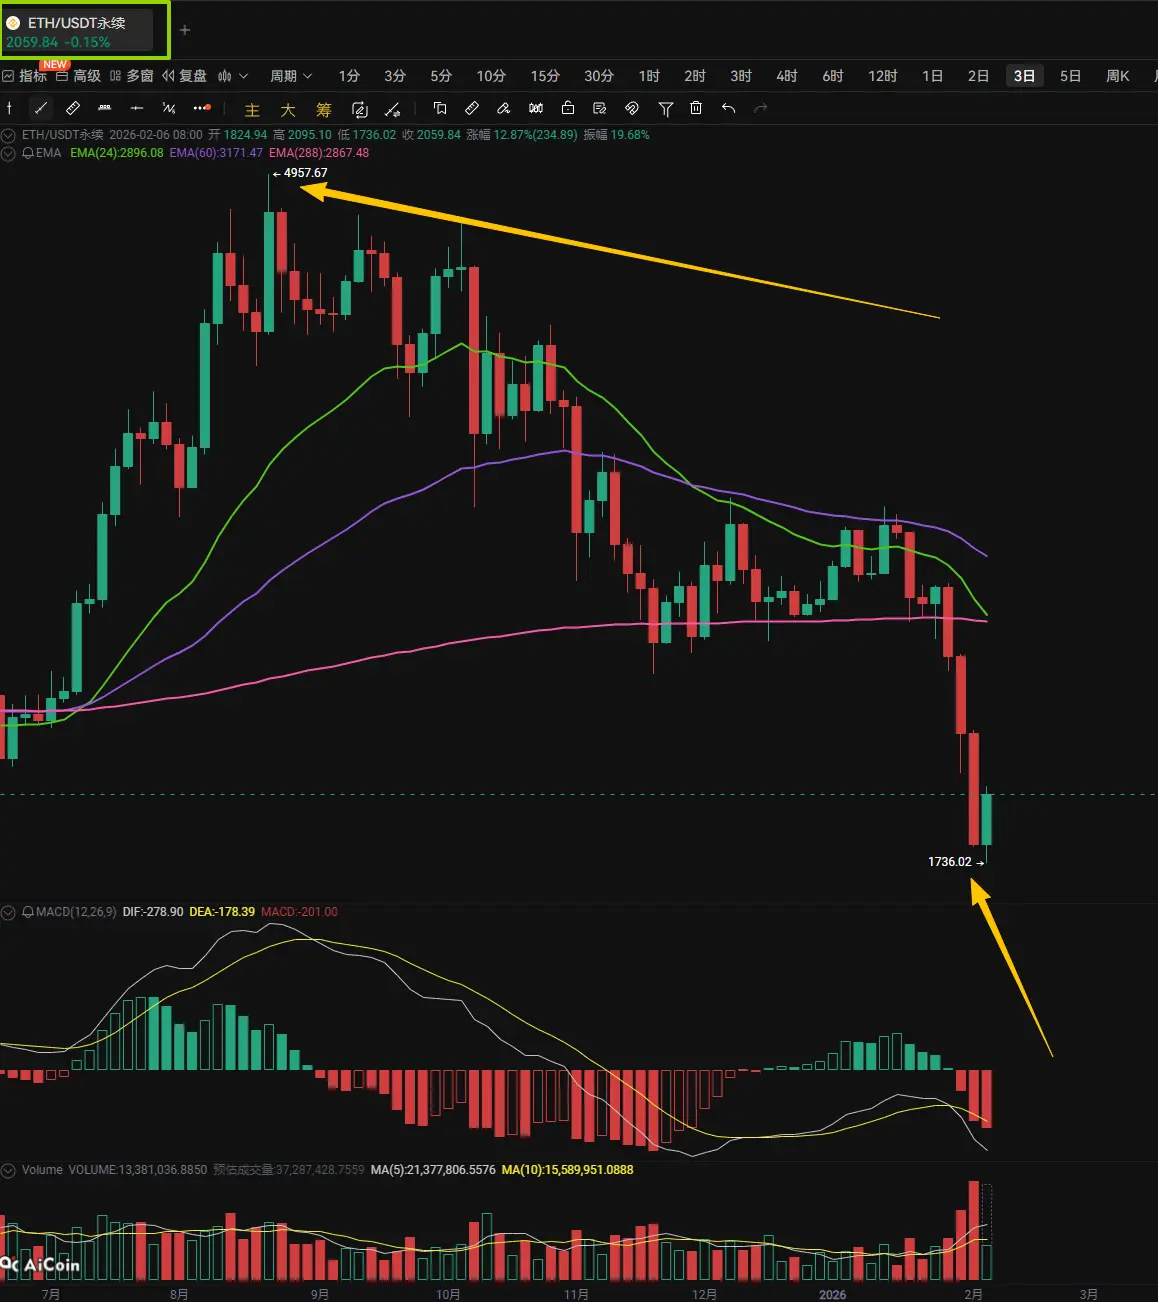Click the 1736.02 low price label
The image size is (1158, 1302).
950,861
